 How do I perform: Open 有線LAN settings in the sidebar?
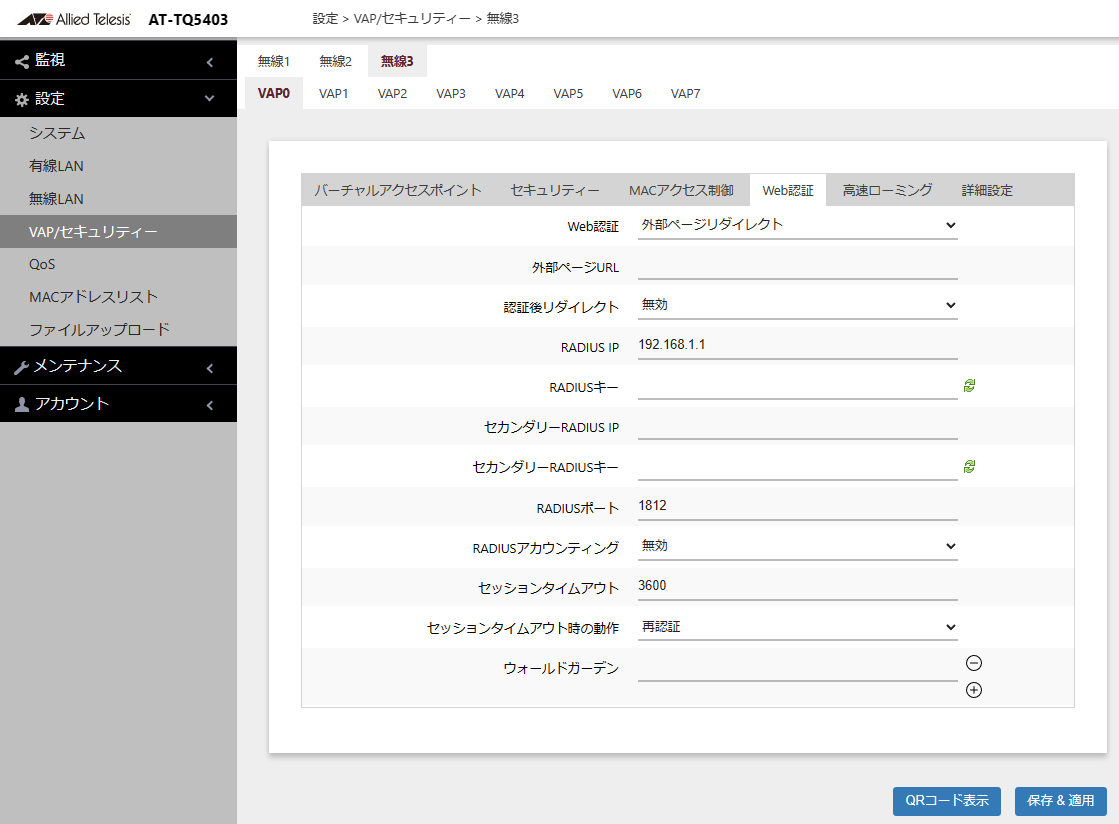pyautogui.click(x=118, y=166)
